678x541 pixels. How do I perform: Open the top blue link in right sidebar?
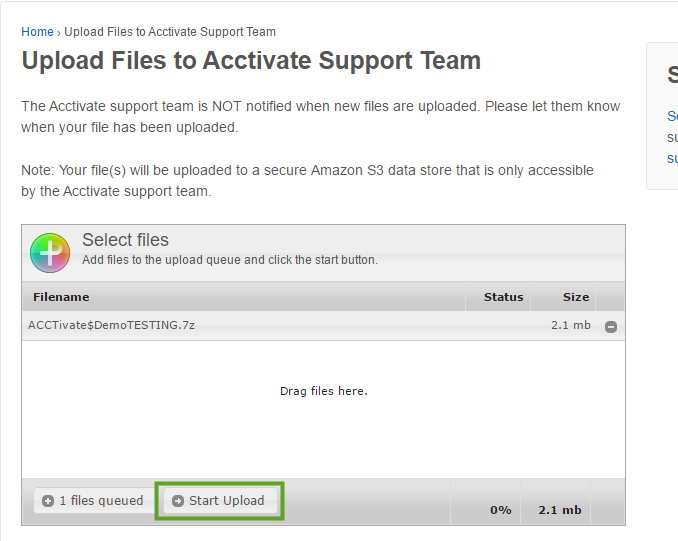[x=672, y=116]
